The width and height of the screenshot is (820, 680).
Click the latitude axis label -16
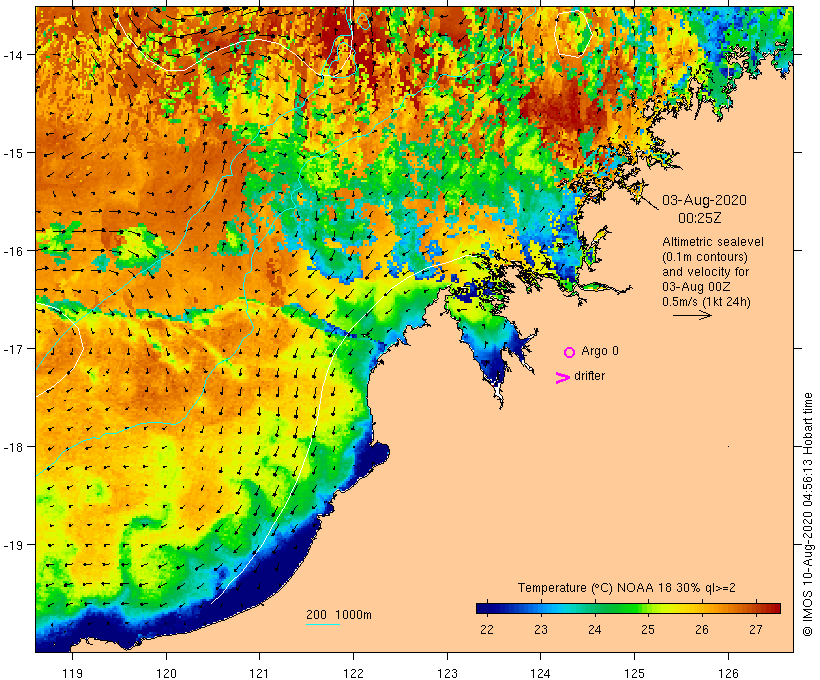12,251
